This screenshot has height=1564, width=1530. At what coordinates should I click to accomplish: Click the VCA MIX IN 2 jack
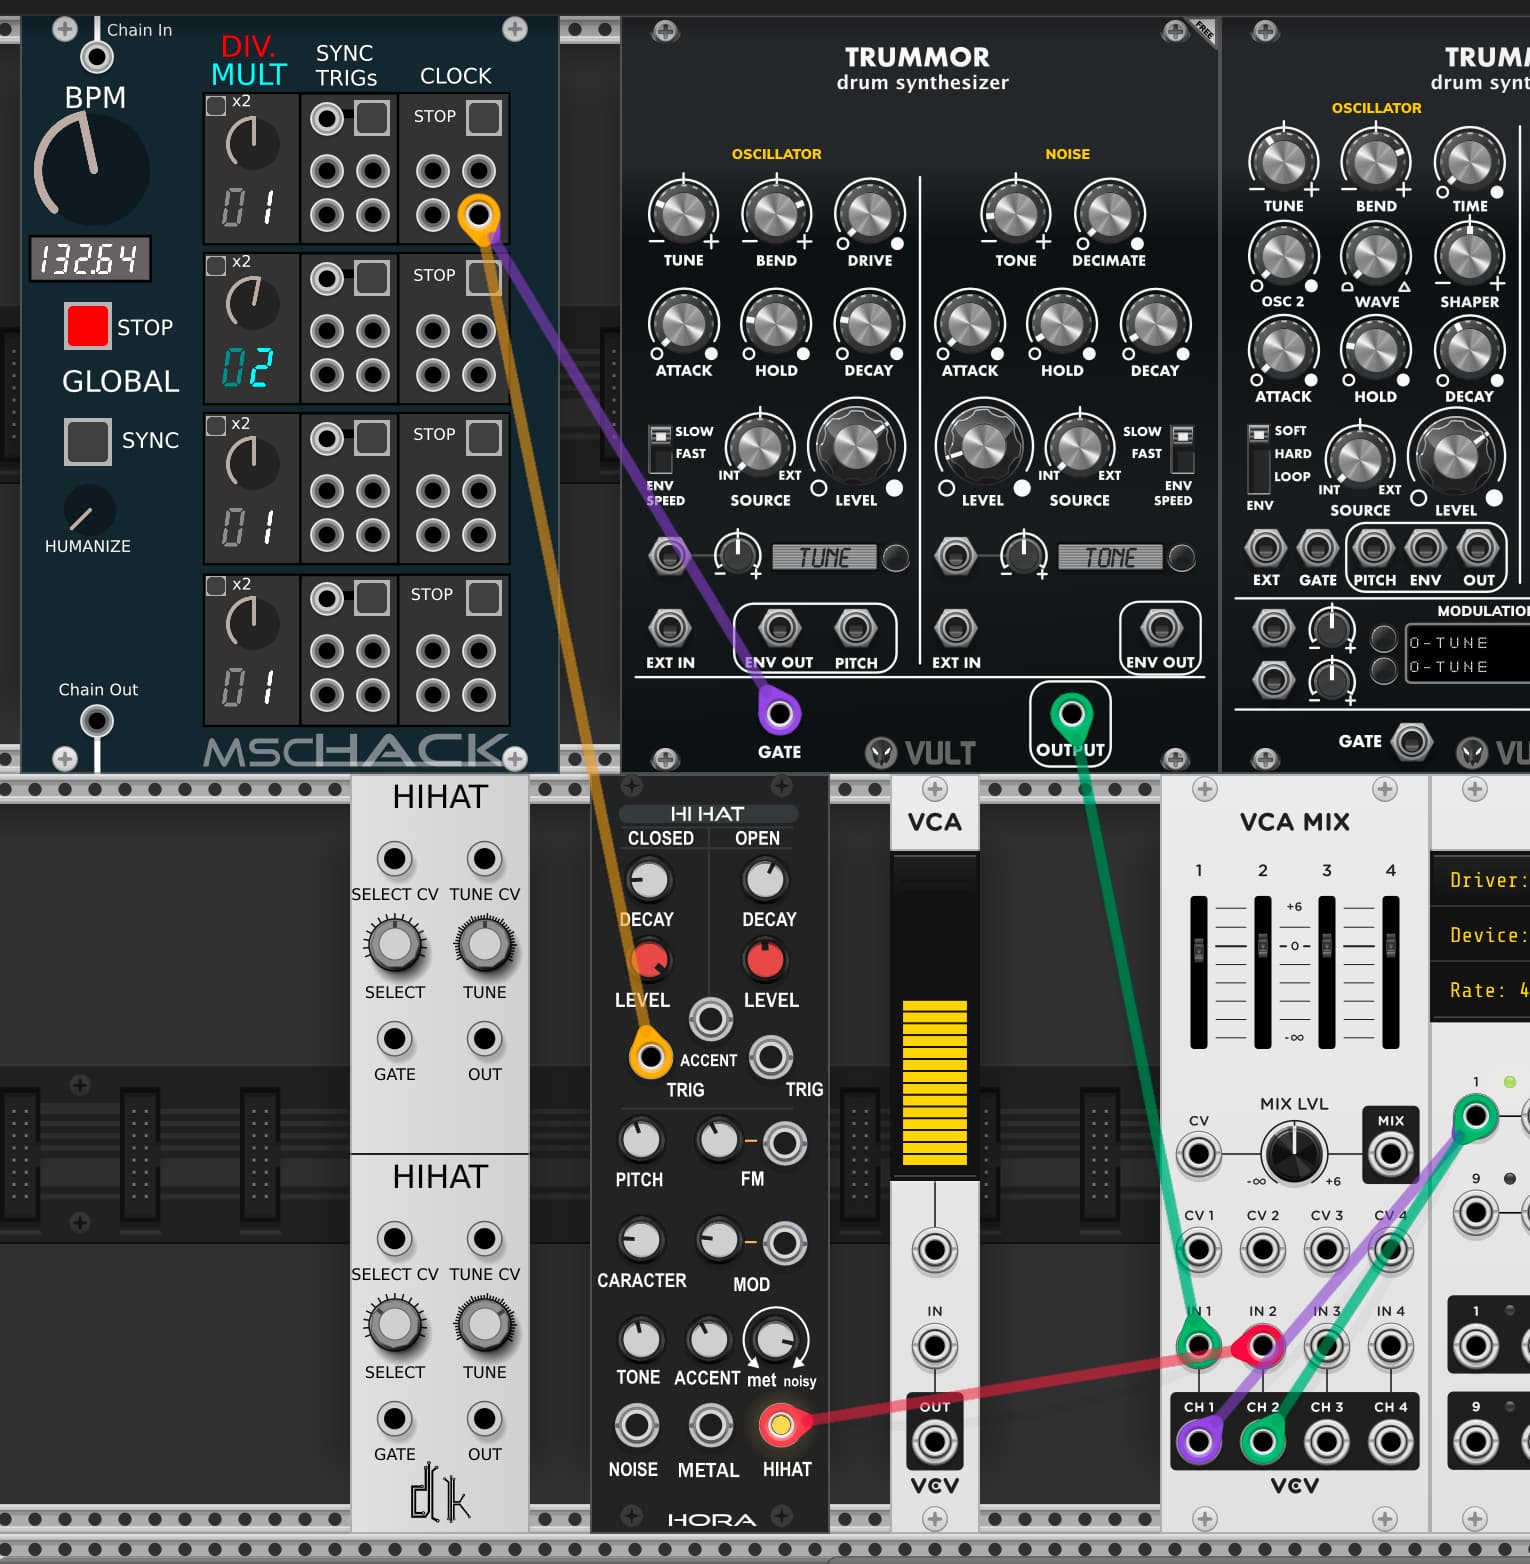point(1262,1346)
